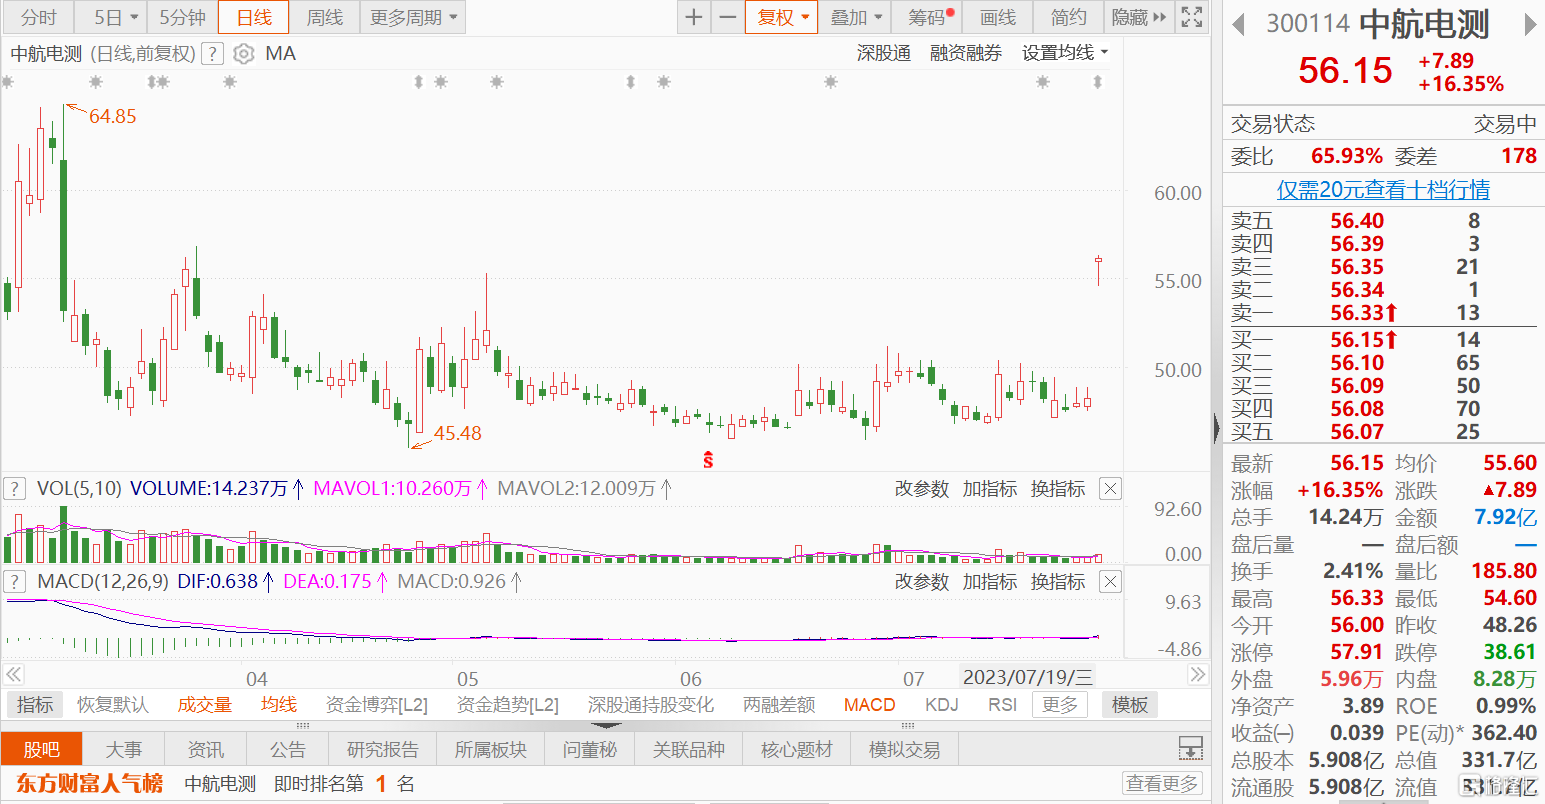
Task: Open 复权 adjustment dropdown
Action: (x=782, y=18)
